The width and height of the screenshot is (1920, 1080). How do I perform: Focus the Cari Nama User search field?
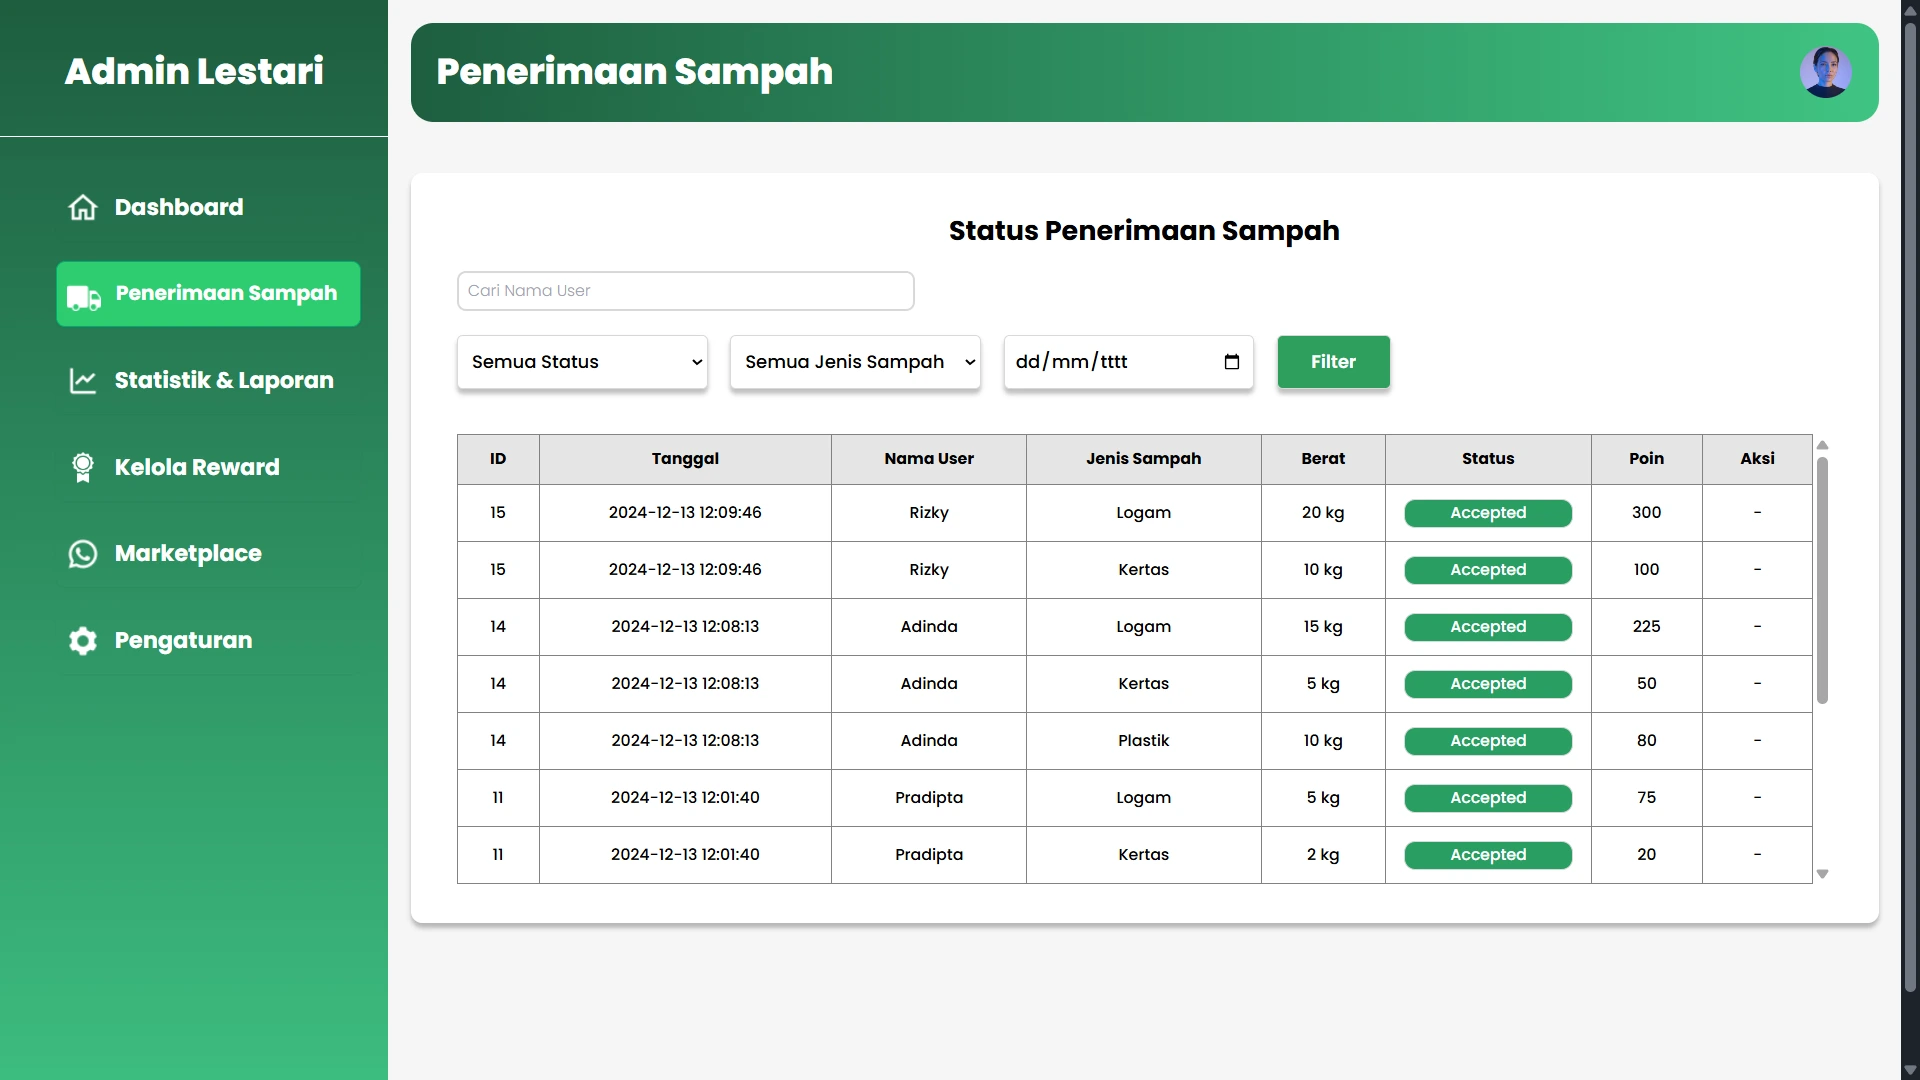pyautogui.click(x=686, y=291)
